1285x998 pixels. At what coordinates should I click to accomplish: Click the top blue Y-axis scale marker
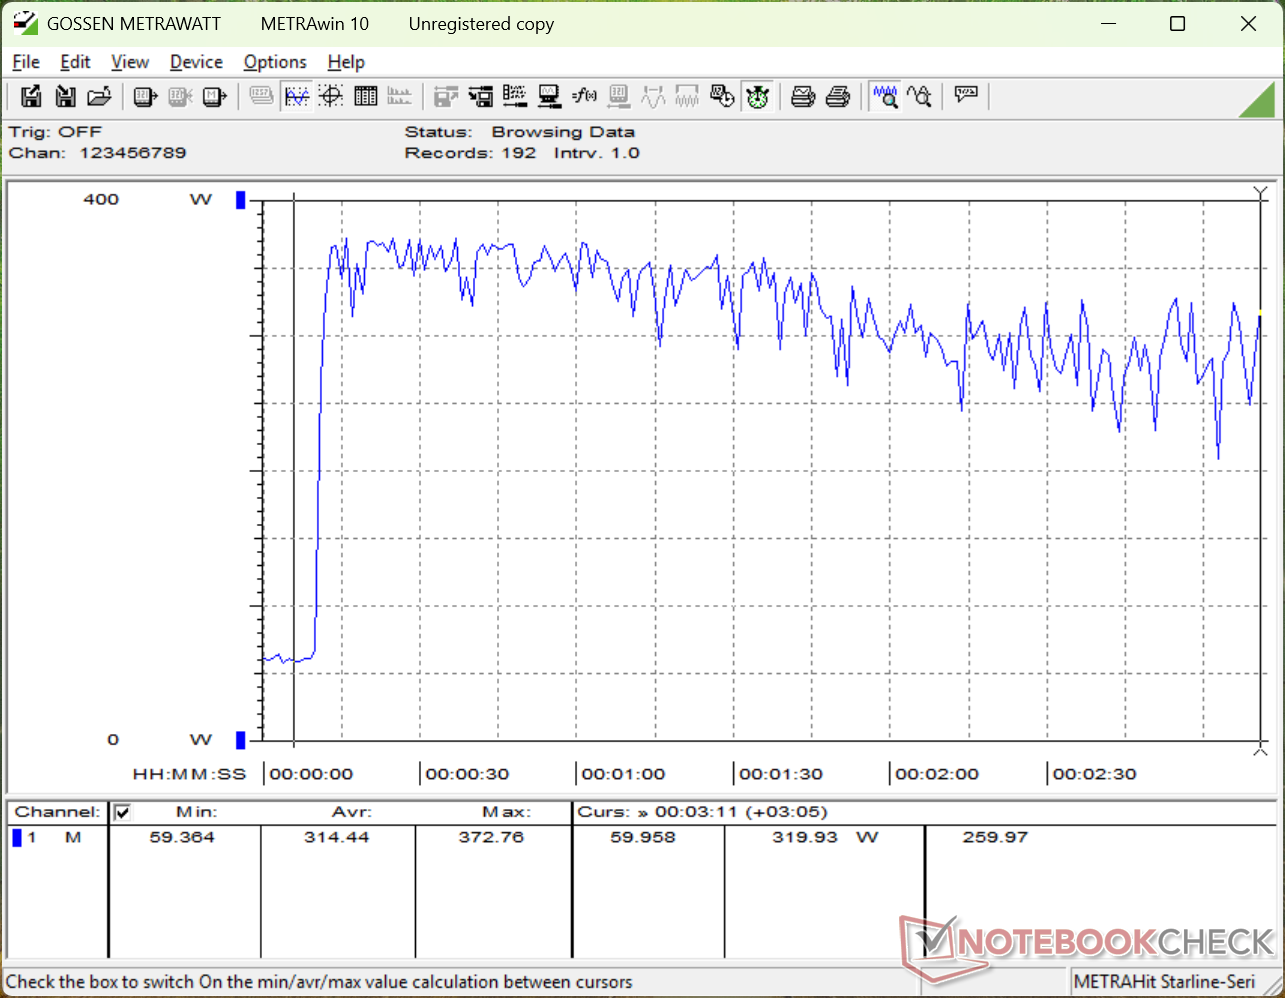[x=240, y=200]
